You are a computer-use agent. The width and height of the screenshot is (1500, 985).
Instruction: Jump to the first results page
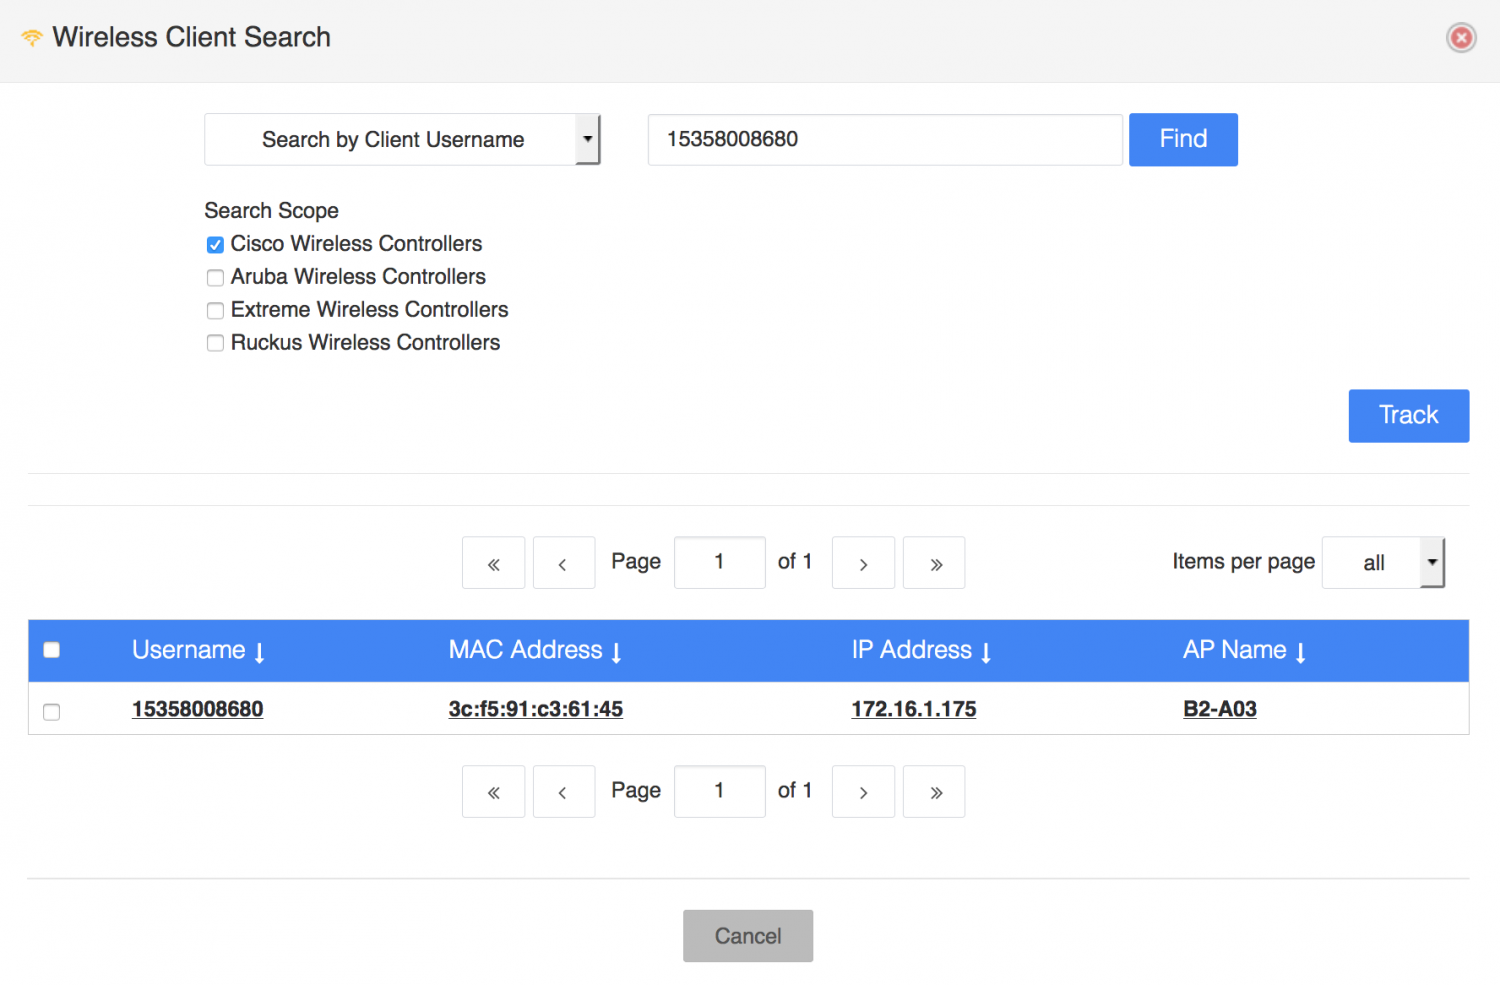pyautogui.click(x=493, y=562)
